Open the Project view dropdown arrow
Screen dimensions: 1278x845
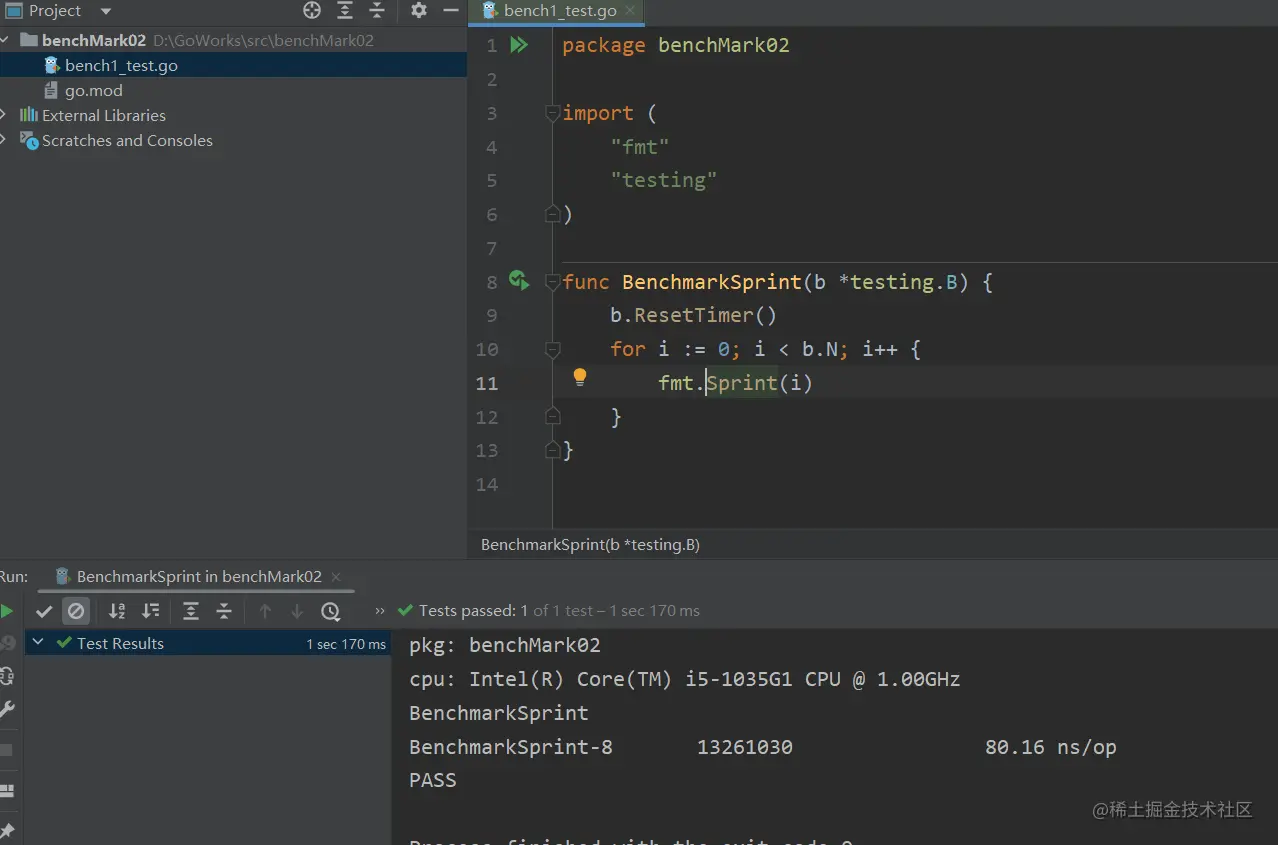tap(105, 11)
